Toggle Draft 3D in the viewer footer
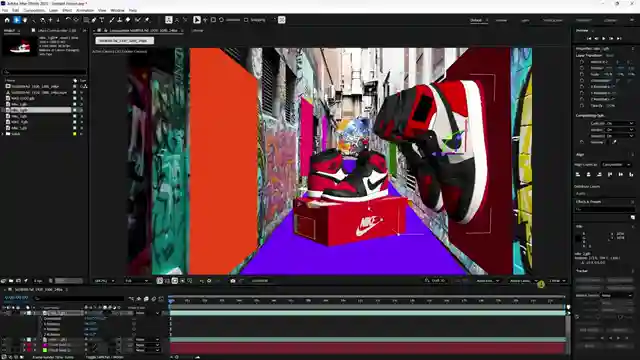 (x=435, y=280)
